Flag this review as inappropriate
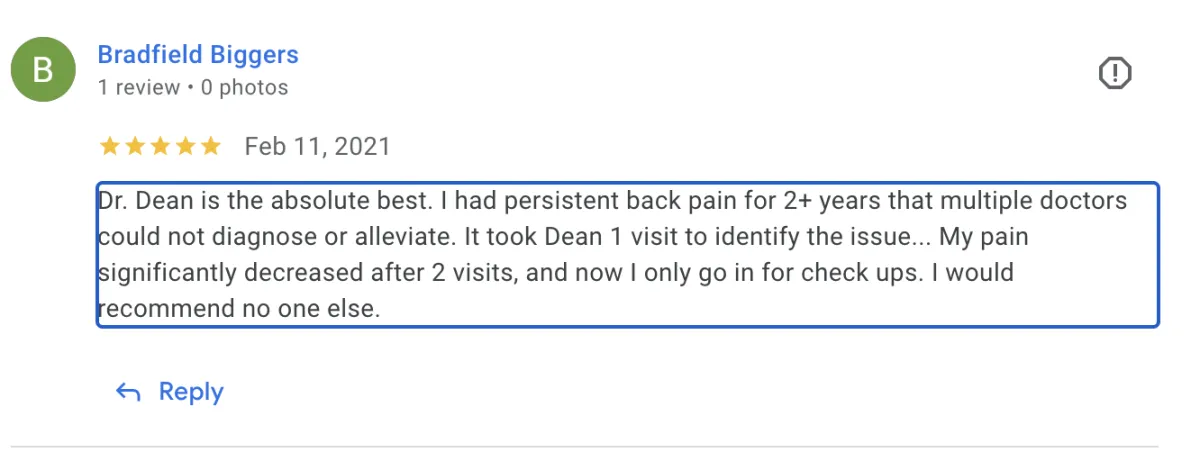 pyautogui.click(x=1115, y=73)
